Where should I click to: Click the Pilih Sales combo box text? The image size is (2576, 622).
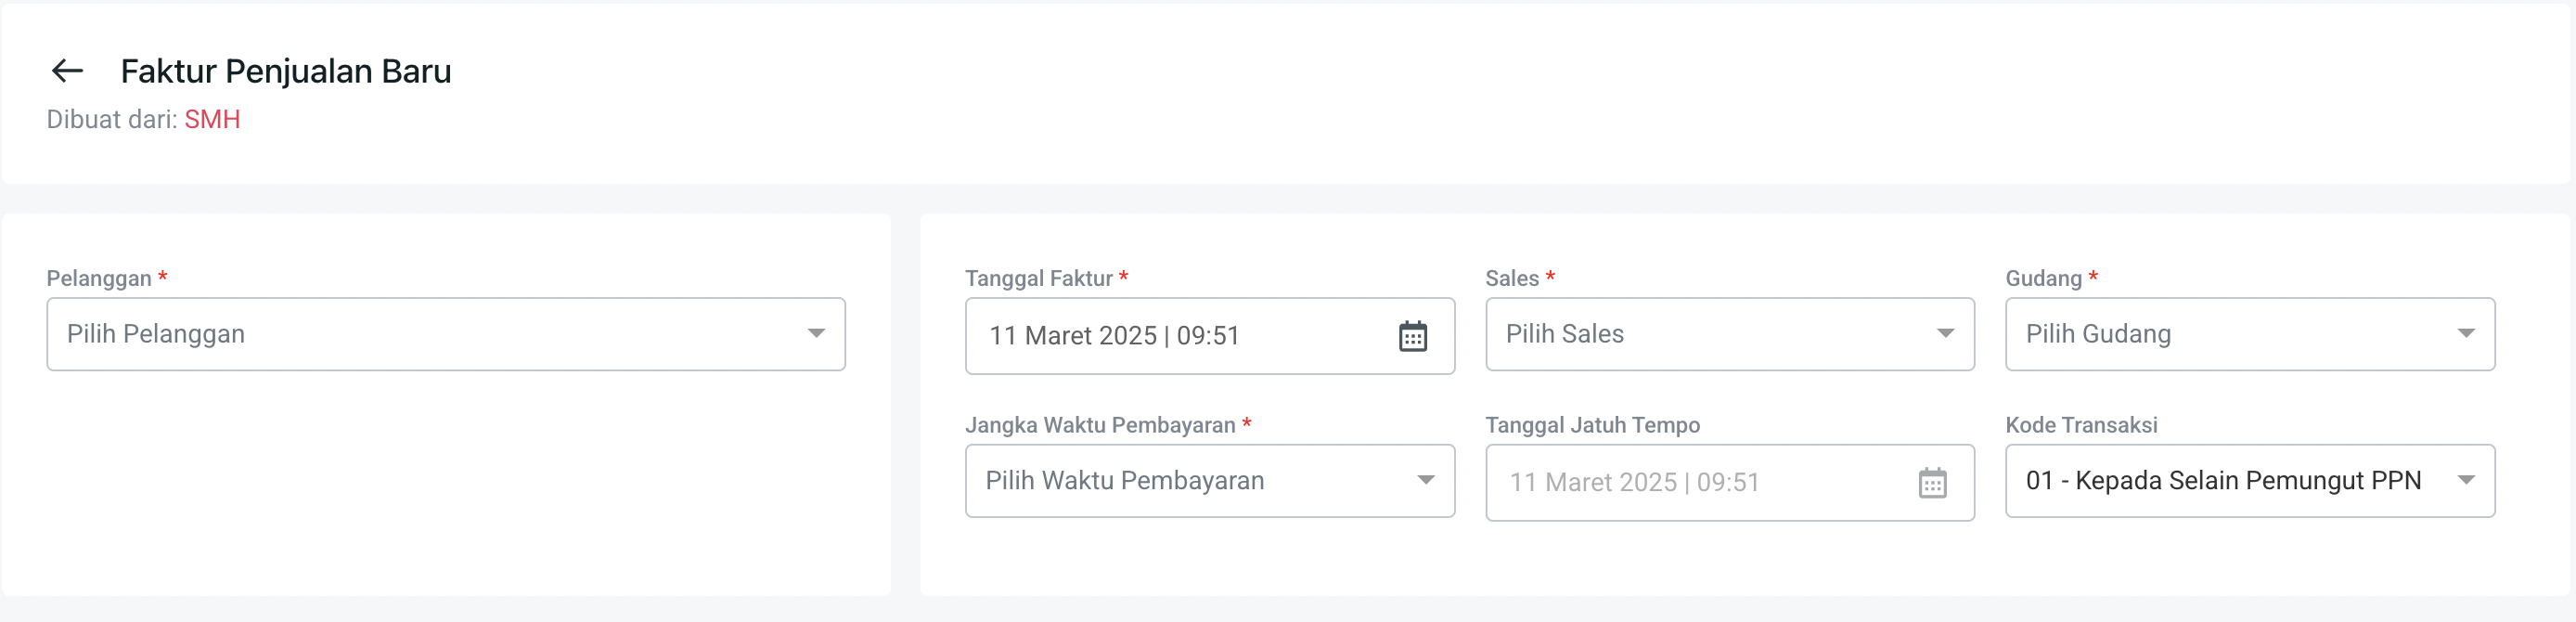(1564, 334)
